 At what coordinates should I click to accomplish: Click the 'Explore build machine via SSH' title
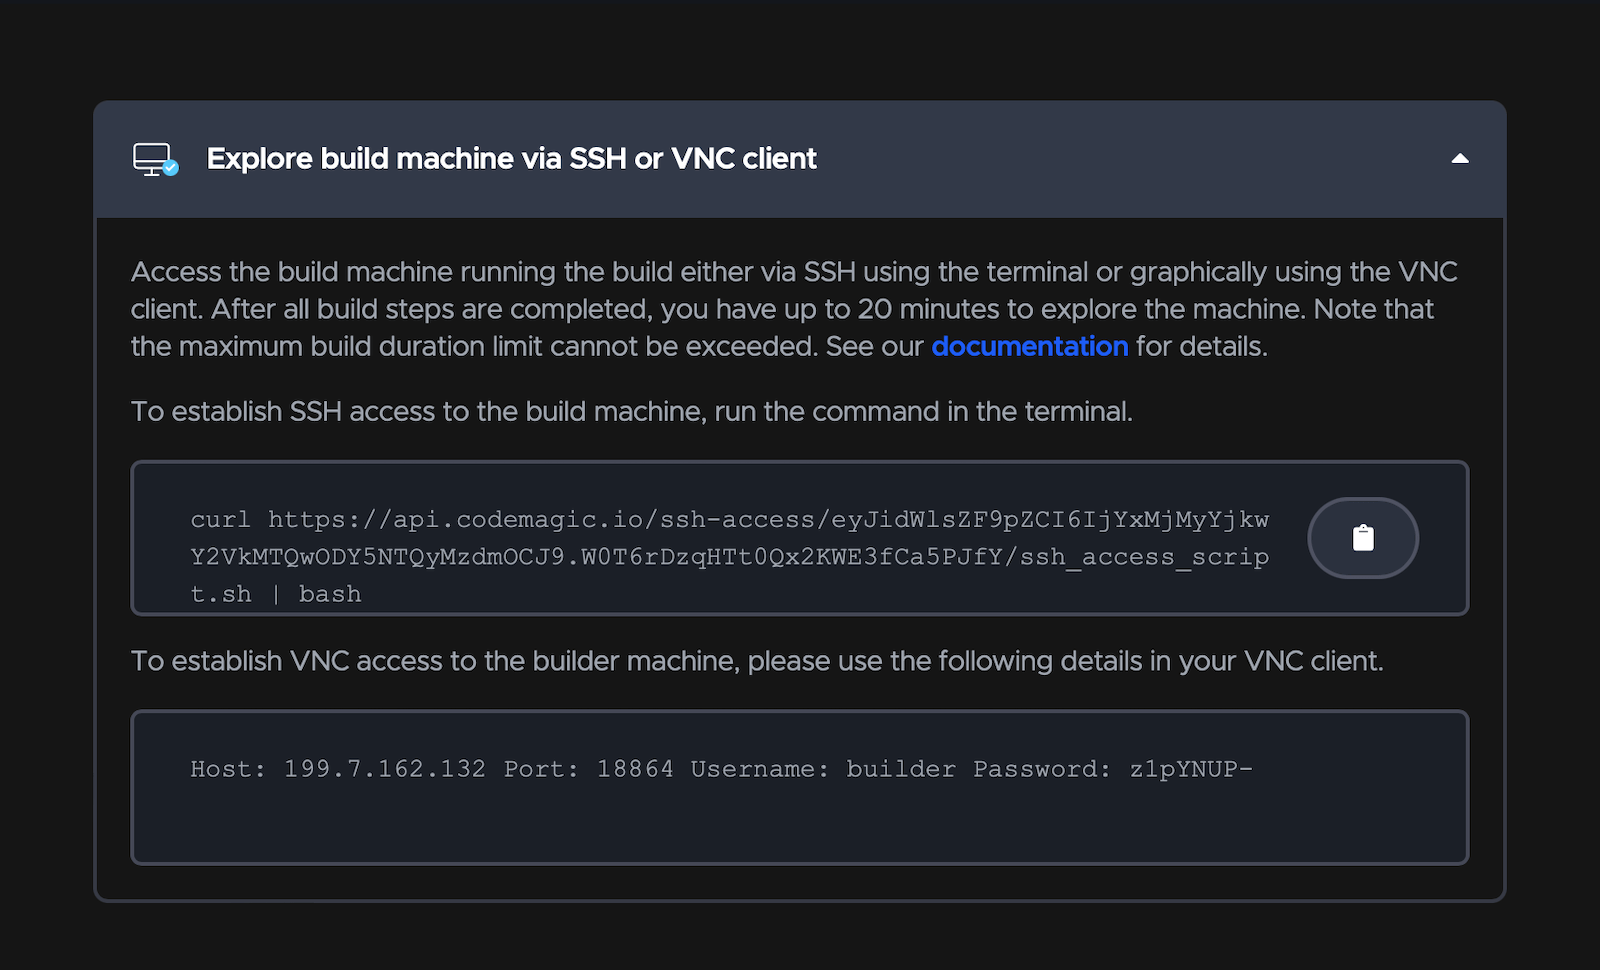[x=511, y=159]
